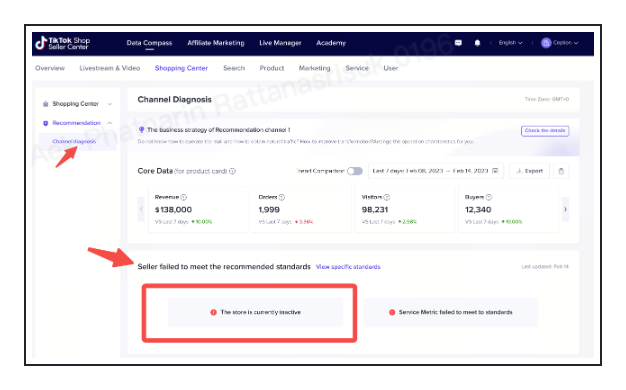Open the Last 7 days date picker
626x390 pixels.
click(436, 171)
